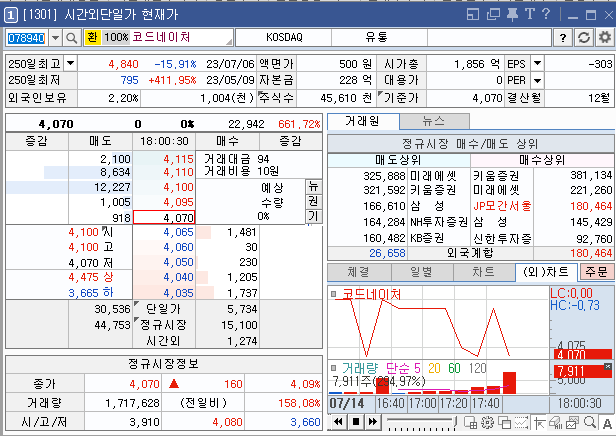Click the 코드네이처 stock name field
Screen dimensions: 616x436
point(161,37)
